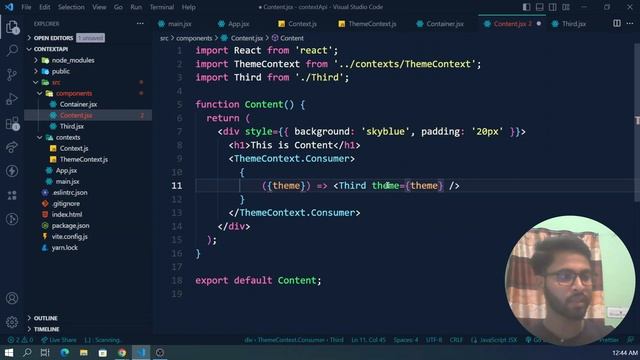Open File Explorer from taskbar
This screenshot has height=360, width=640.
point(84,352)
